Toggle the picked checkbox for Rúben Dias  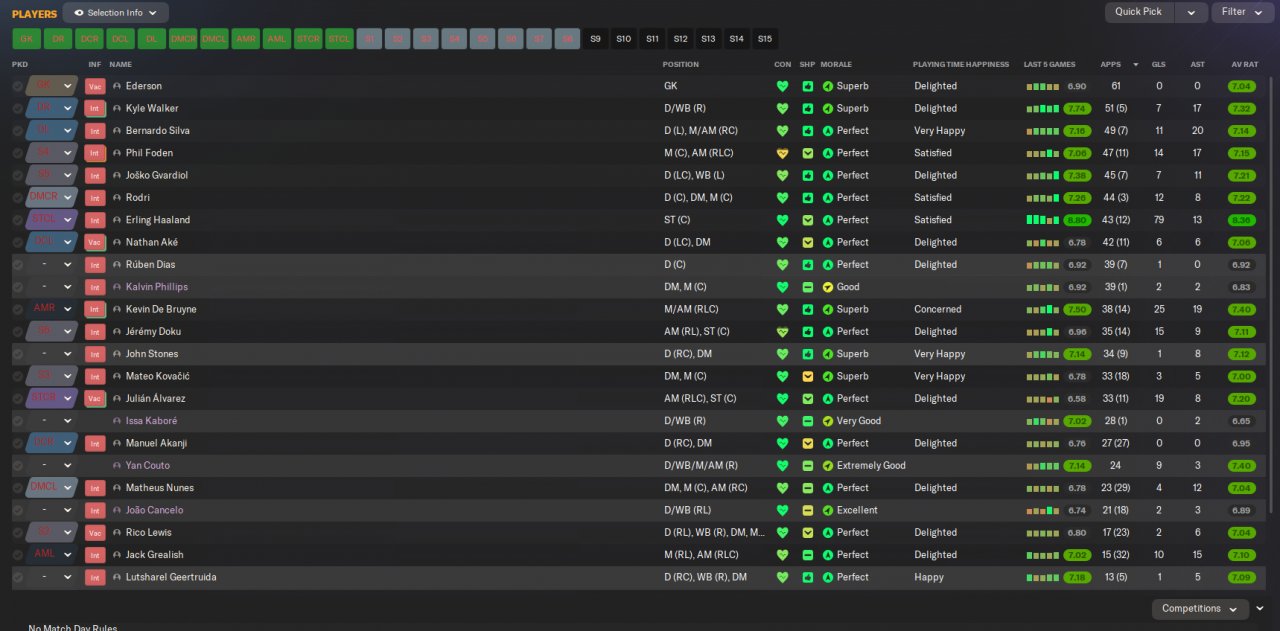(17, 265)
